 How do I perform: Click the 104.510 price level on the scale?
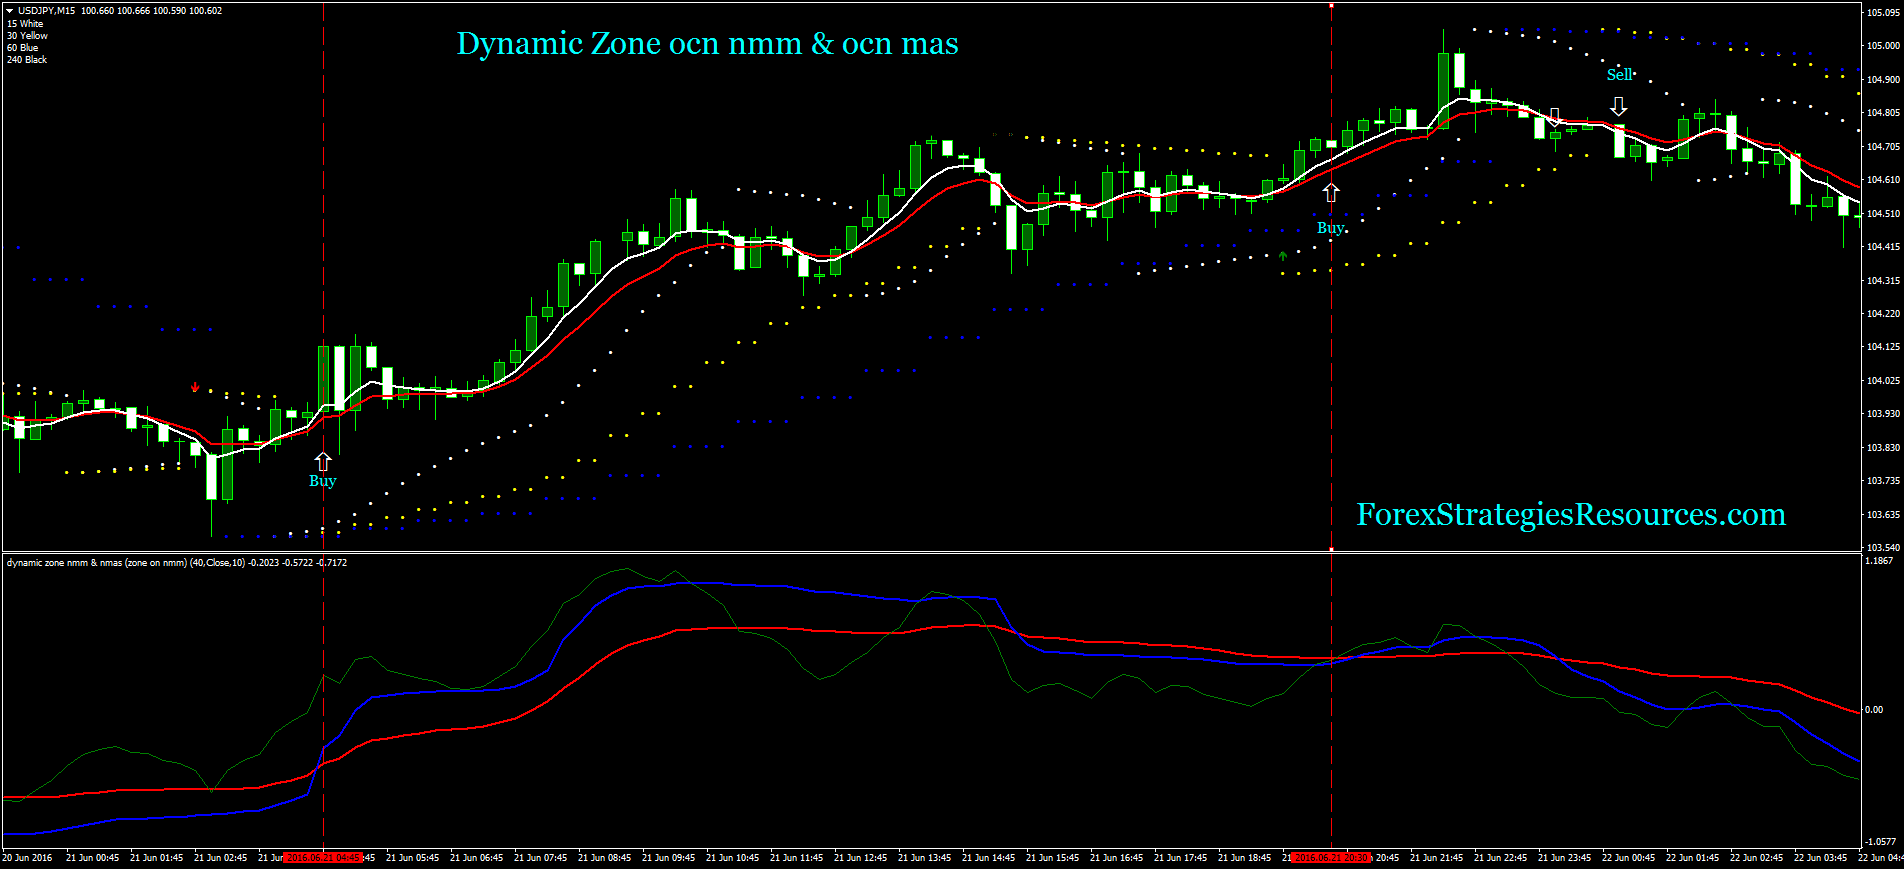1883,213
